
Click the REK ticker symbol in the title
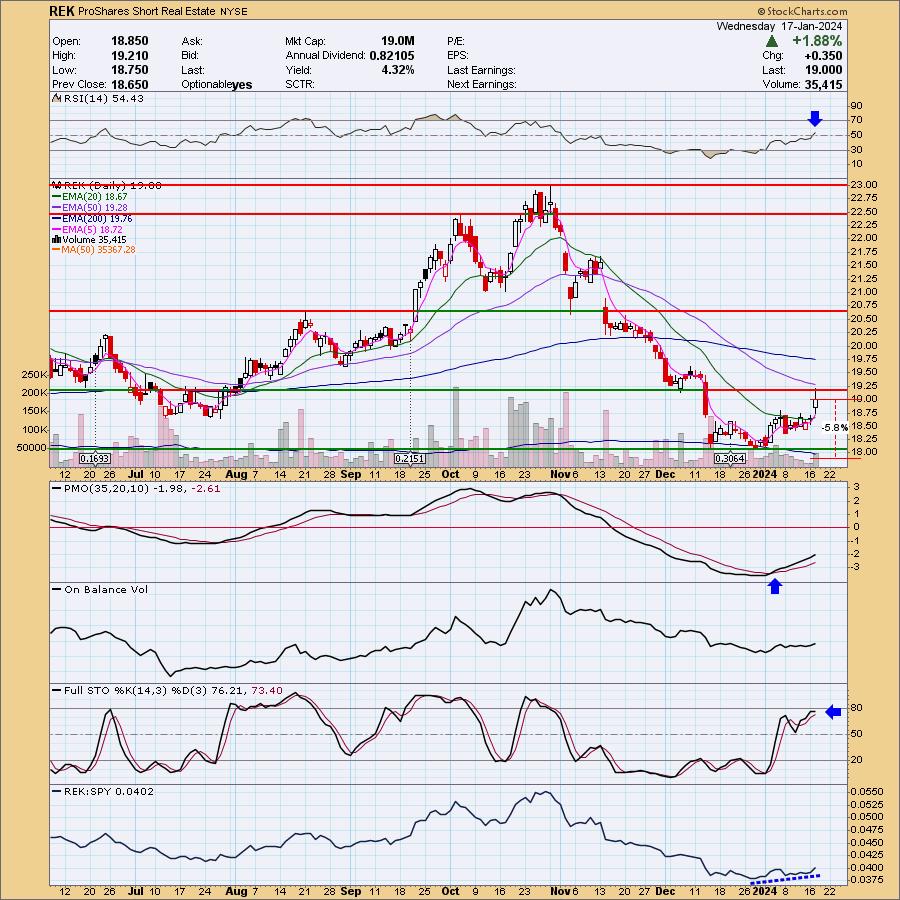61,11
